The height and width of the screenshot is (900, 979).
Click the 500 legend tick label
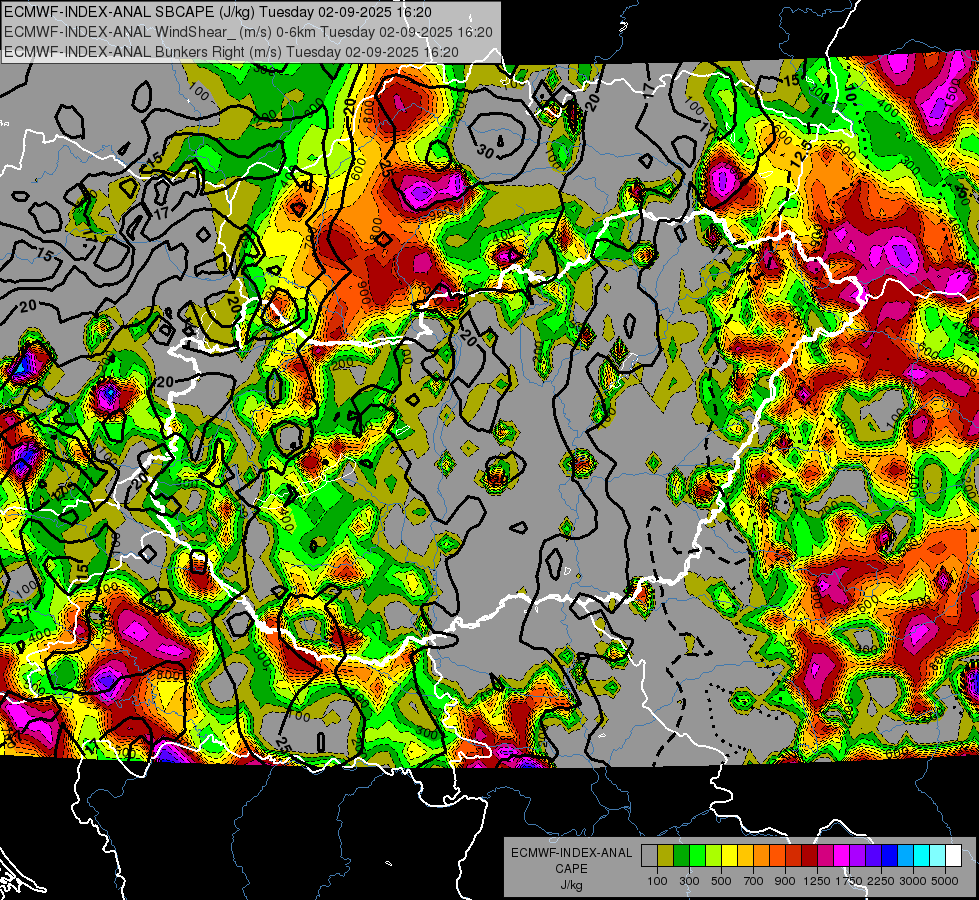721,881
